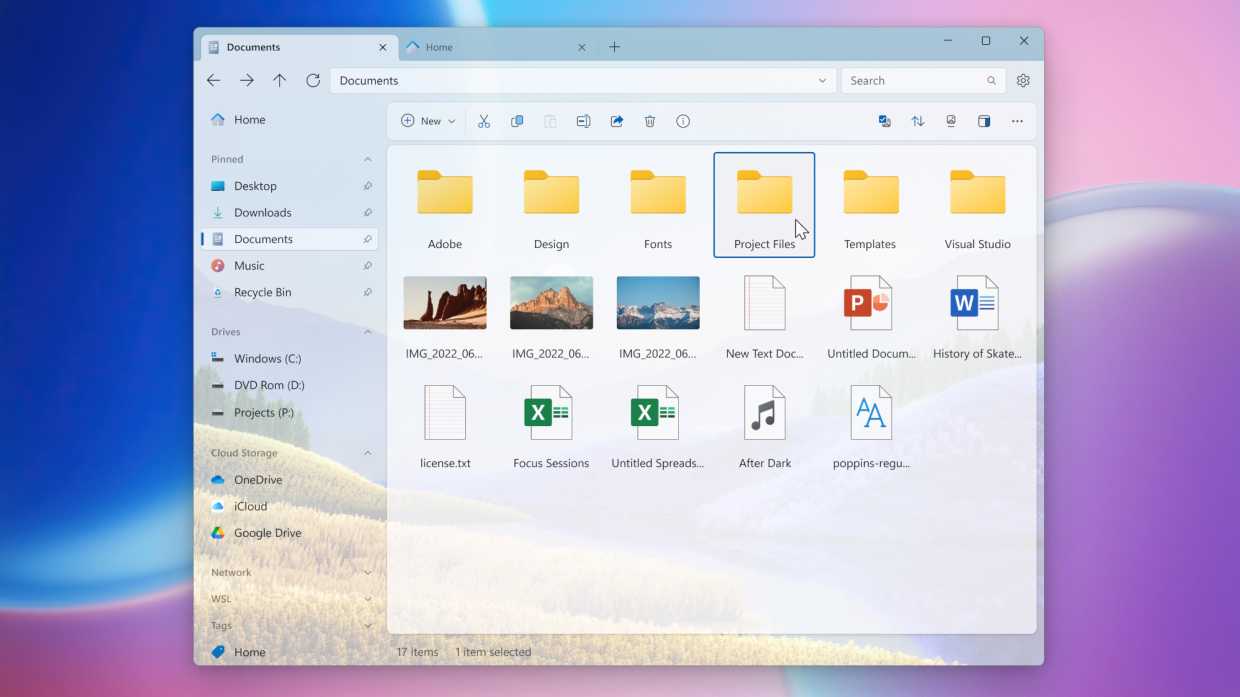Collapse the Drives section
The height and width of the screenshot is (697, 1240).
point(367,331)
